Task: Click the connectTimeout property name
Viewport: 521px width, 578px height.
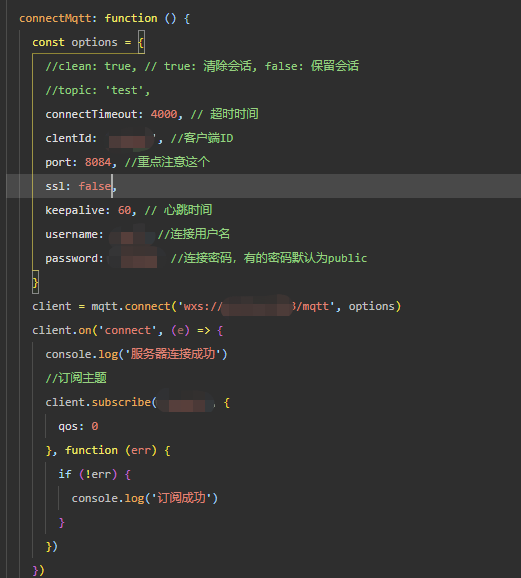Action: [x=91, y=114]
